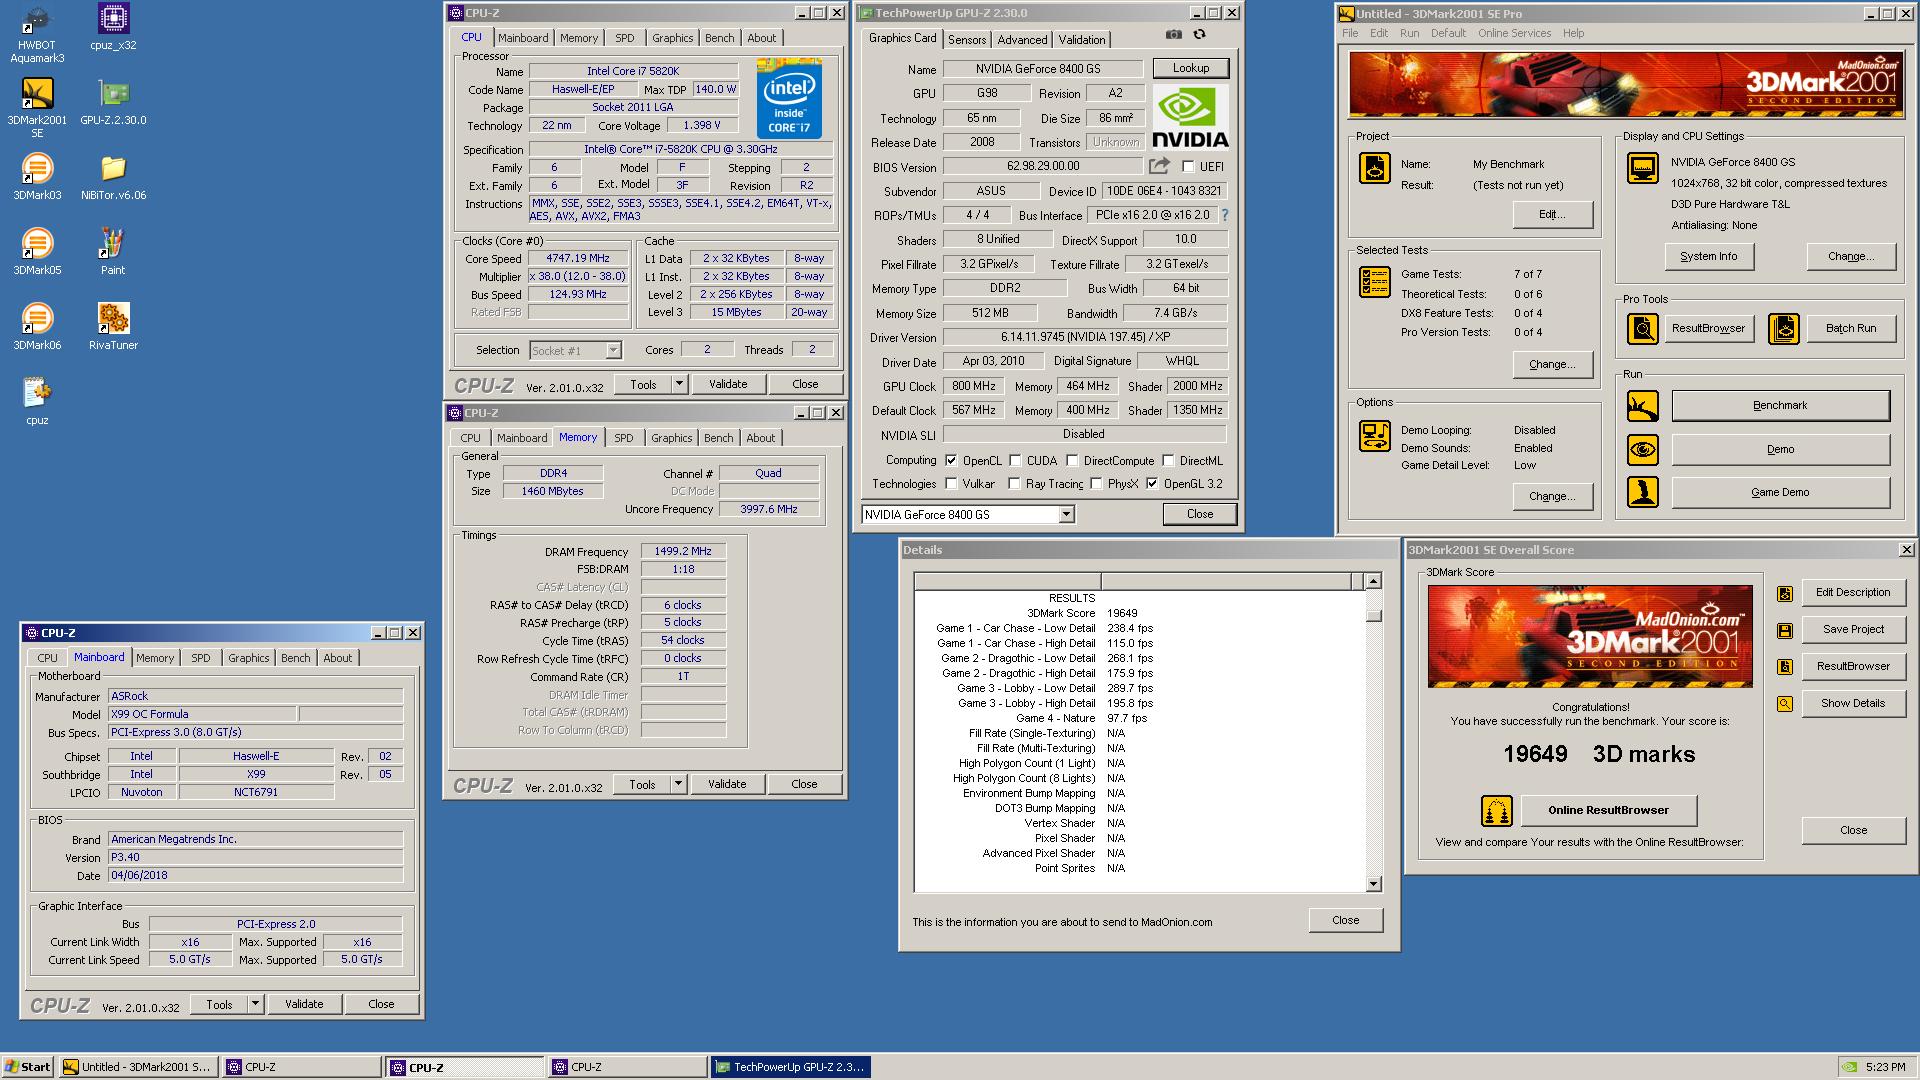Image resolution: width=1920 pixels, height=1080 pixels.
Task: Click BIOS share/export icon in GPU-Z
Action: click(x=1159, y=166)
